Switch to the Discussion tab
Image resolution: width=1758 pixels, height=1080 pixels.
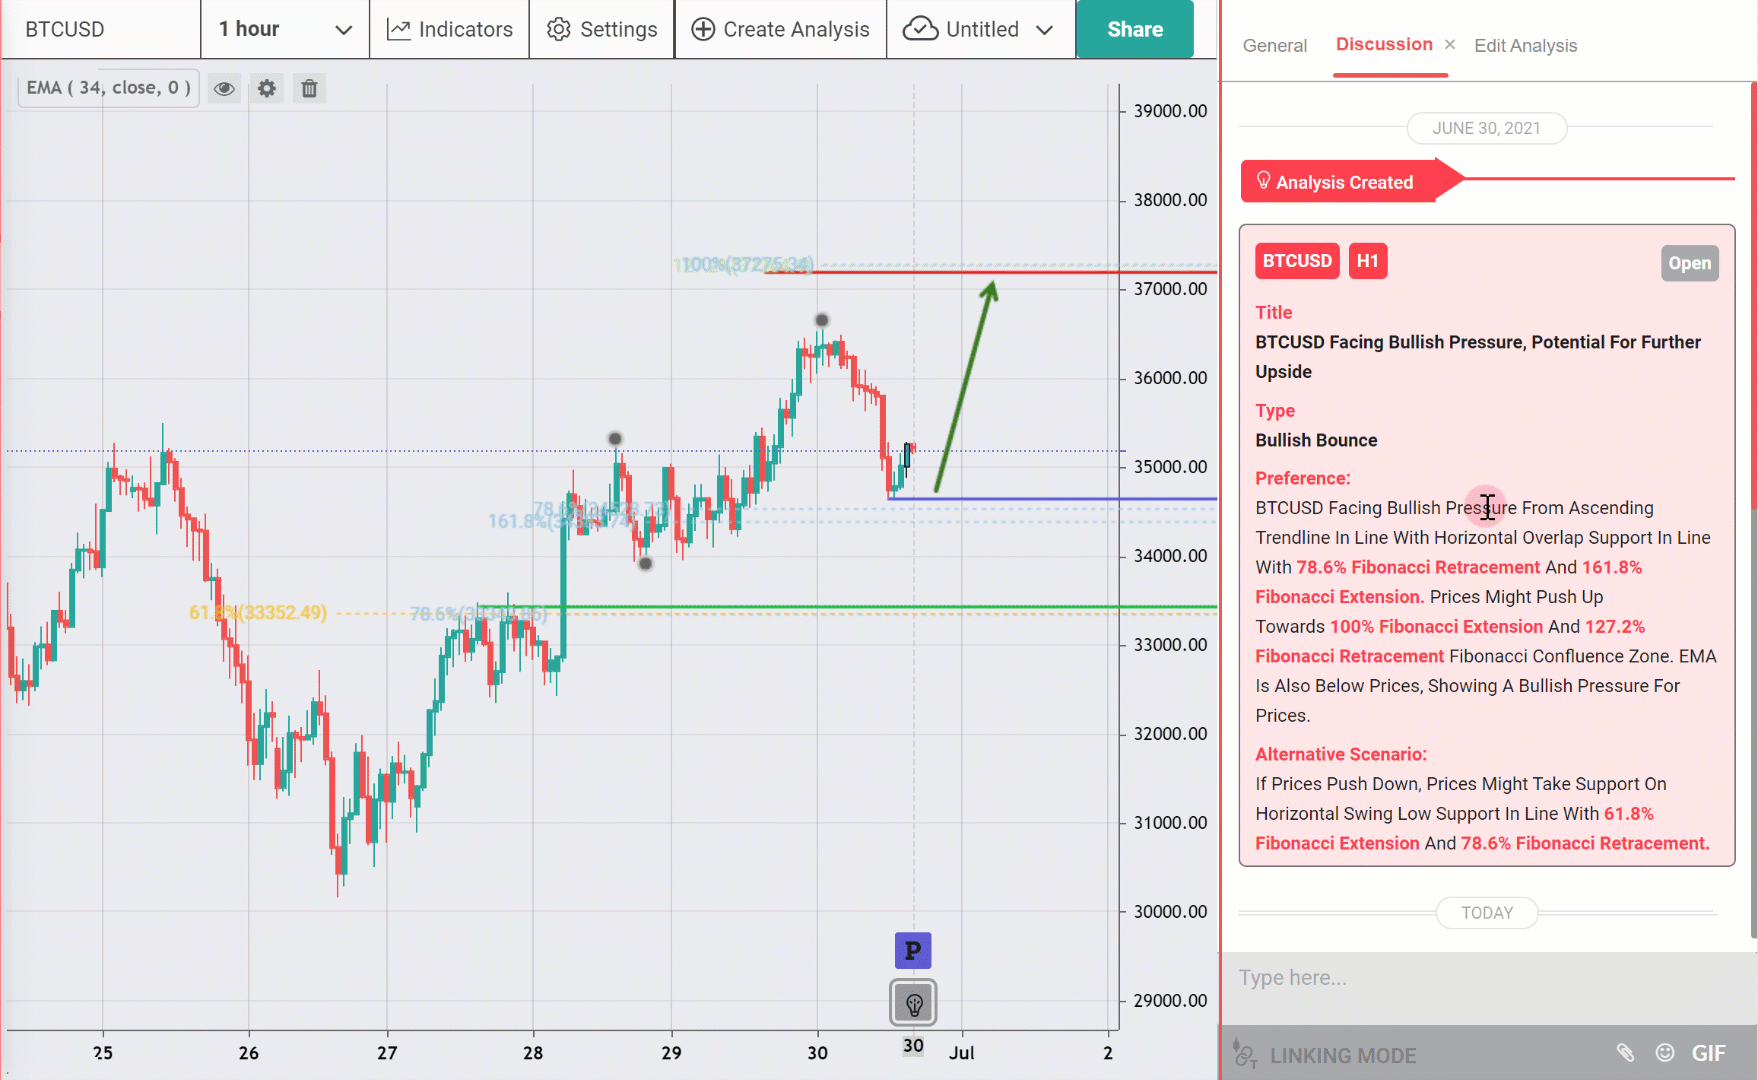1384,44
